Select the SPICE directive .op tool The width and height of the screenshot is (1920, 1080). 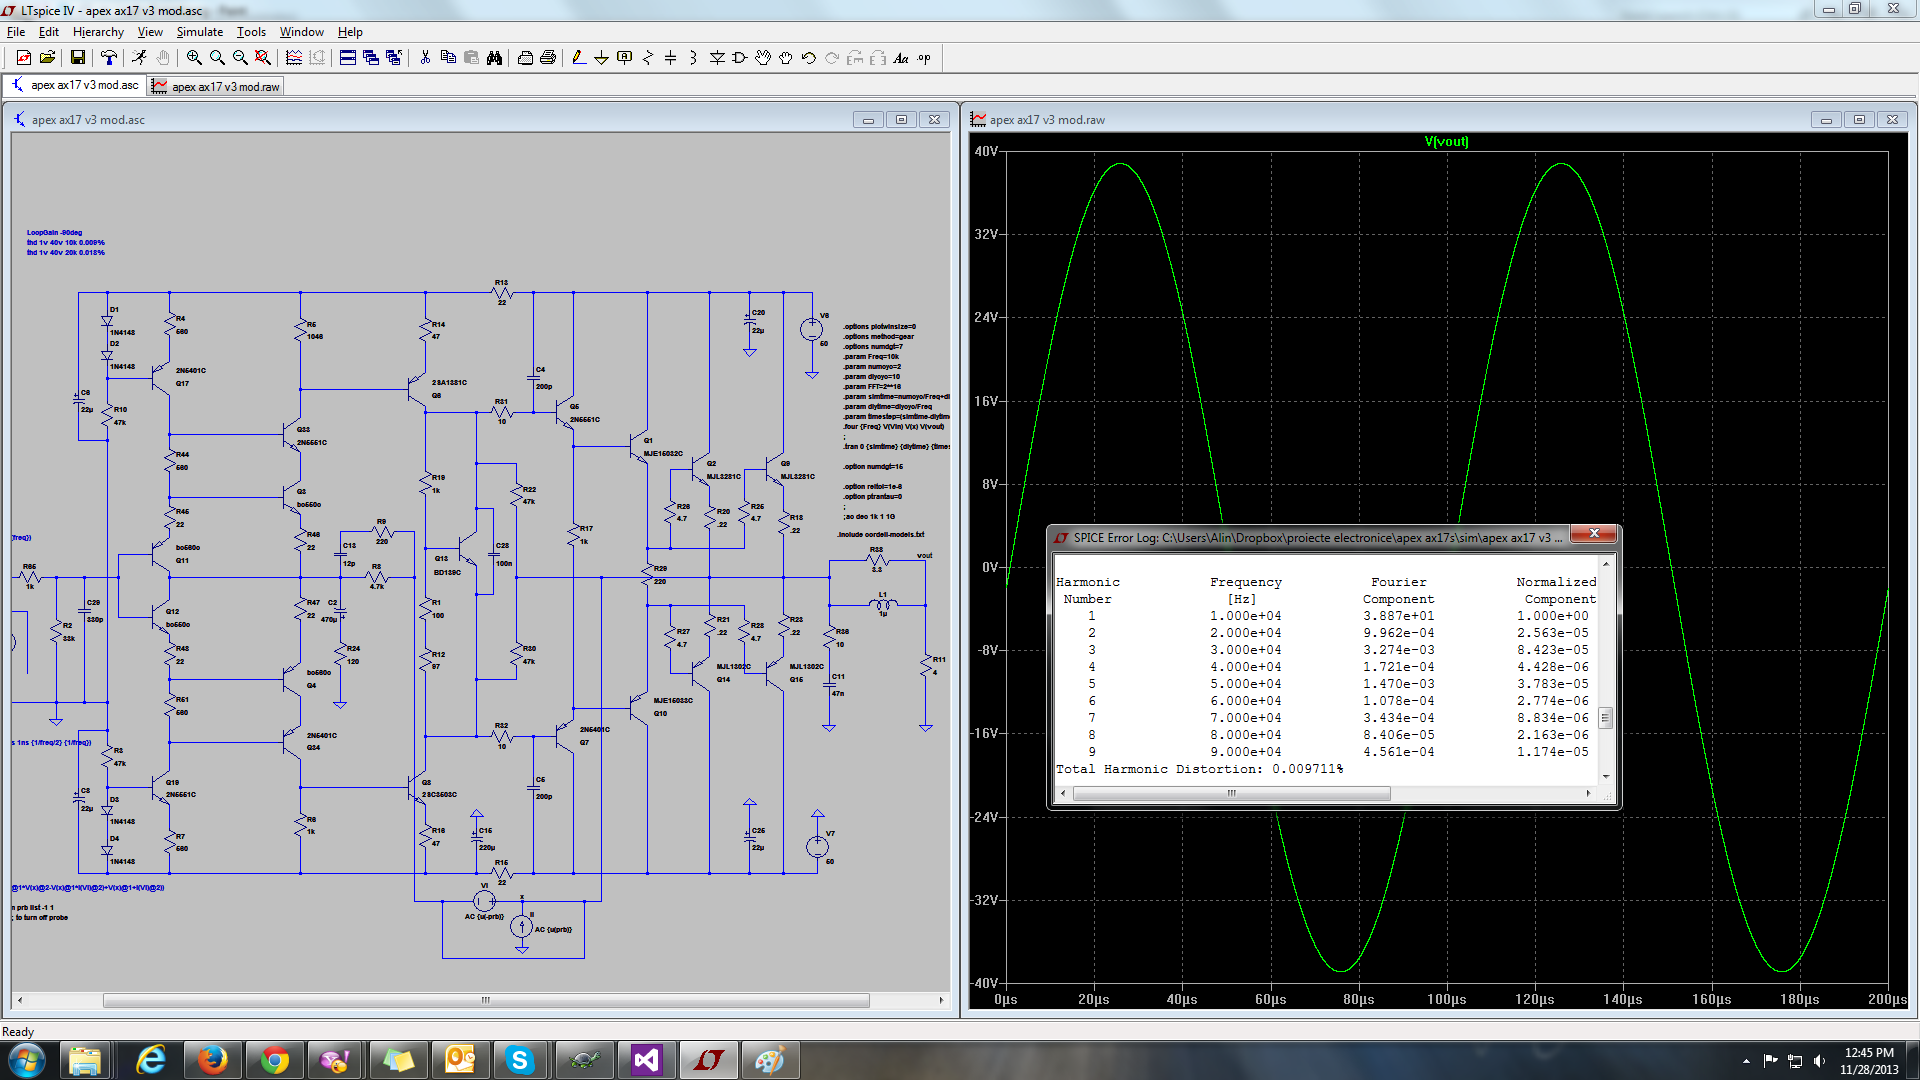coord(924,58)
